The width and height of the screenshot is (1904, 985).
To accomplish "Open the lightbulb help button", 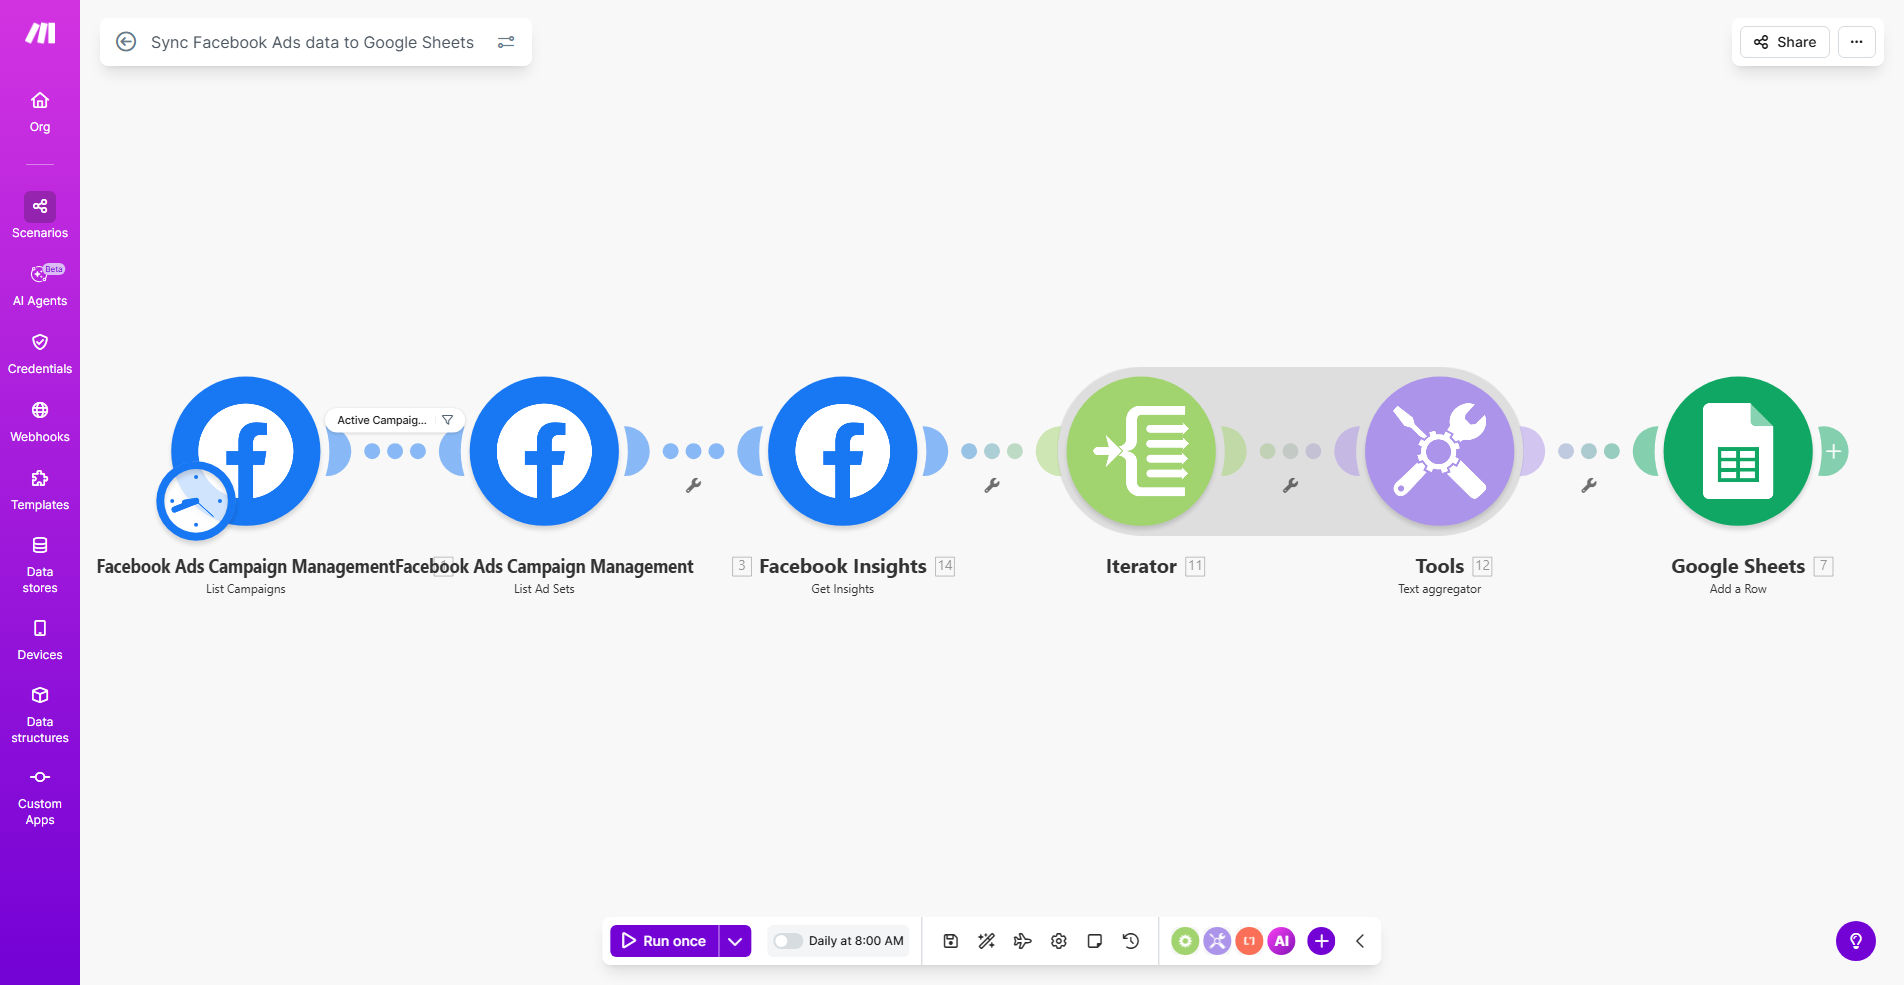I will (x=1856, y=941).
